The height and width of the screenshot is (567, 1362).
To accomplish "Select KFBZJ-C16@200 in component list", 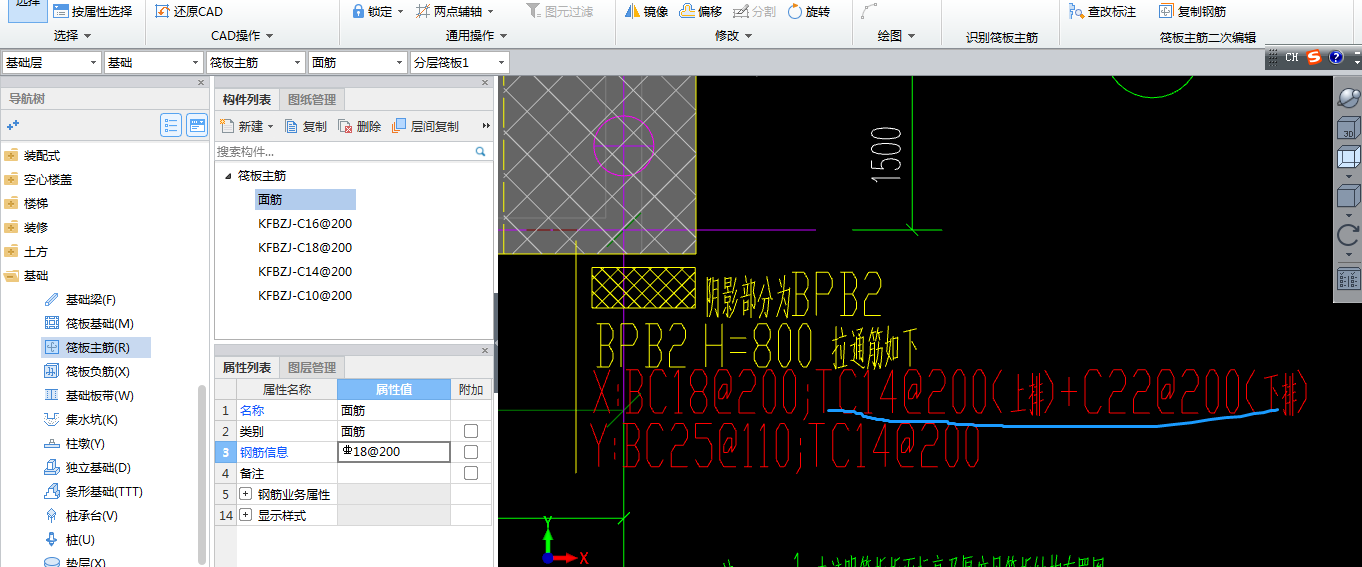I will pos(305,224).
